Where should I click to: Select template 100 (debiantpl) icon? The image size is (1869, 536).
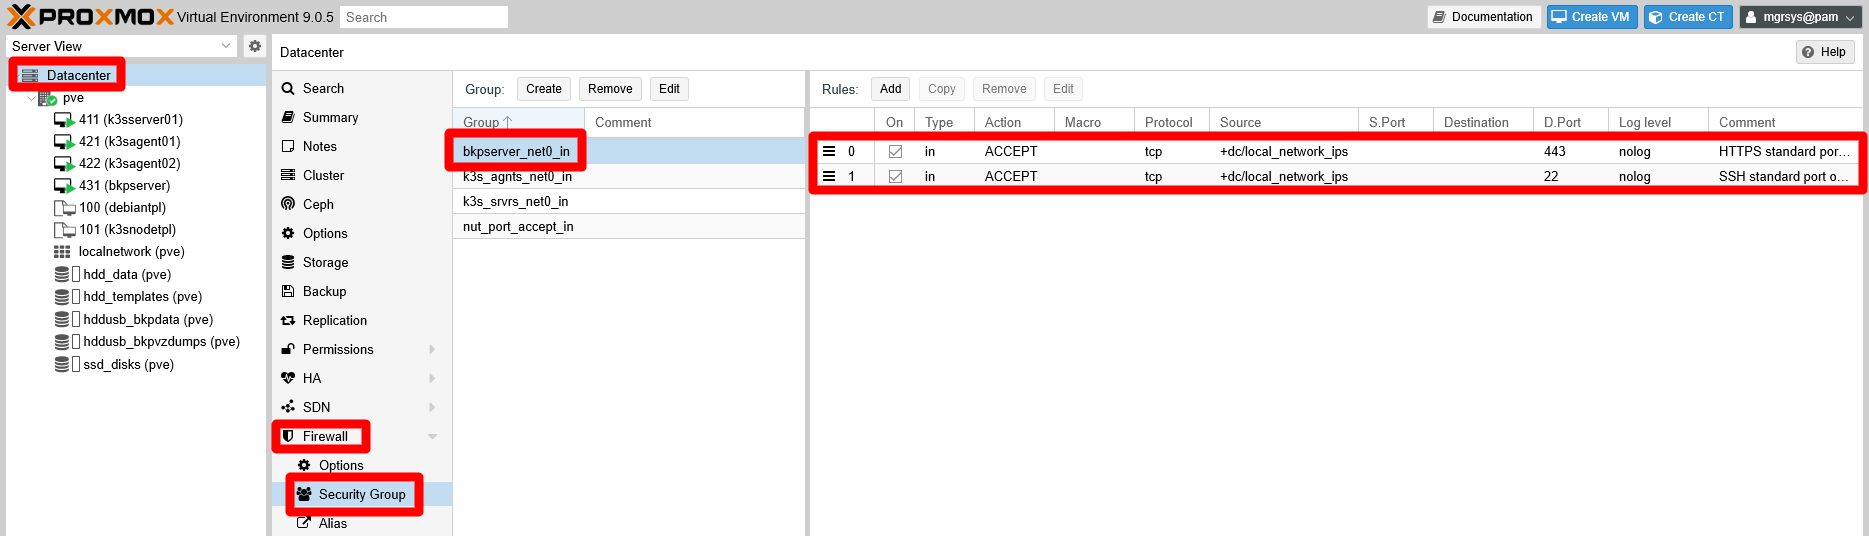click(64, 208)
